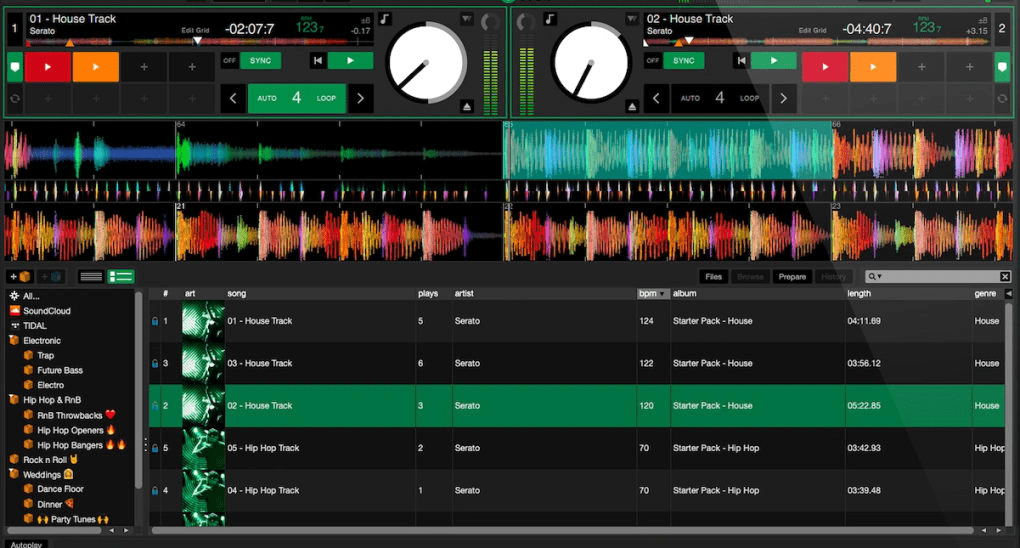This screenshot has width=1020, height=548.
Task: Halve the auto loop size on deck 1
Action: (233, 98)
